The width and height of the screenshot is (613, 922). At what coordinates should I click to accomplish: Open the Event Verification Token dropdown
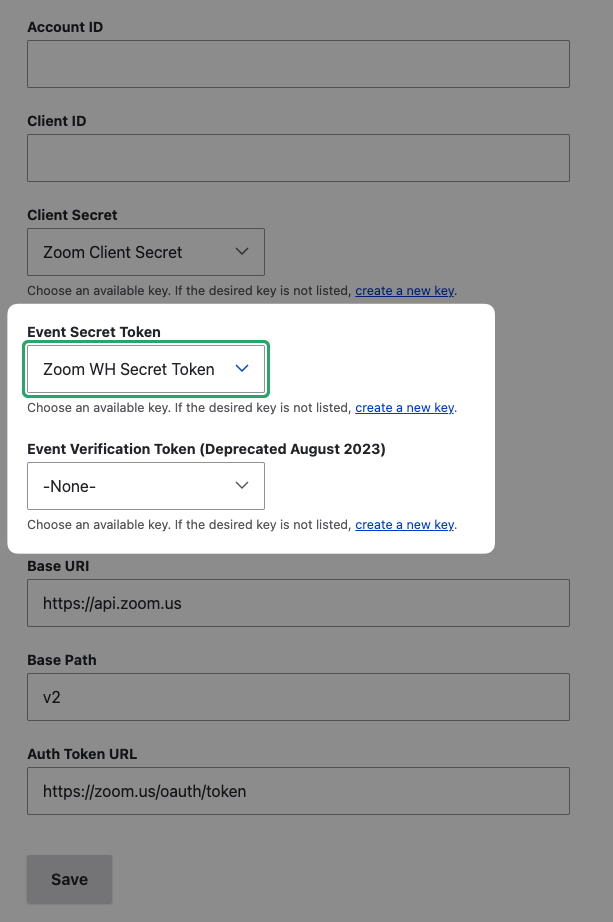coord(146,486)
